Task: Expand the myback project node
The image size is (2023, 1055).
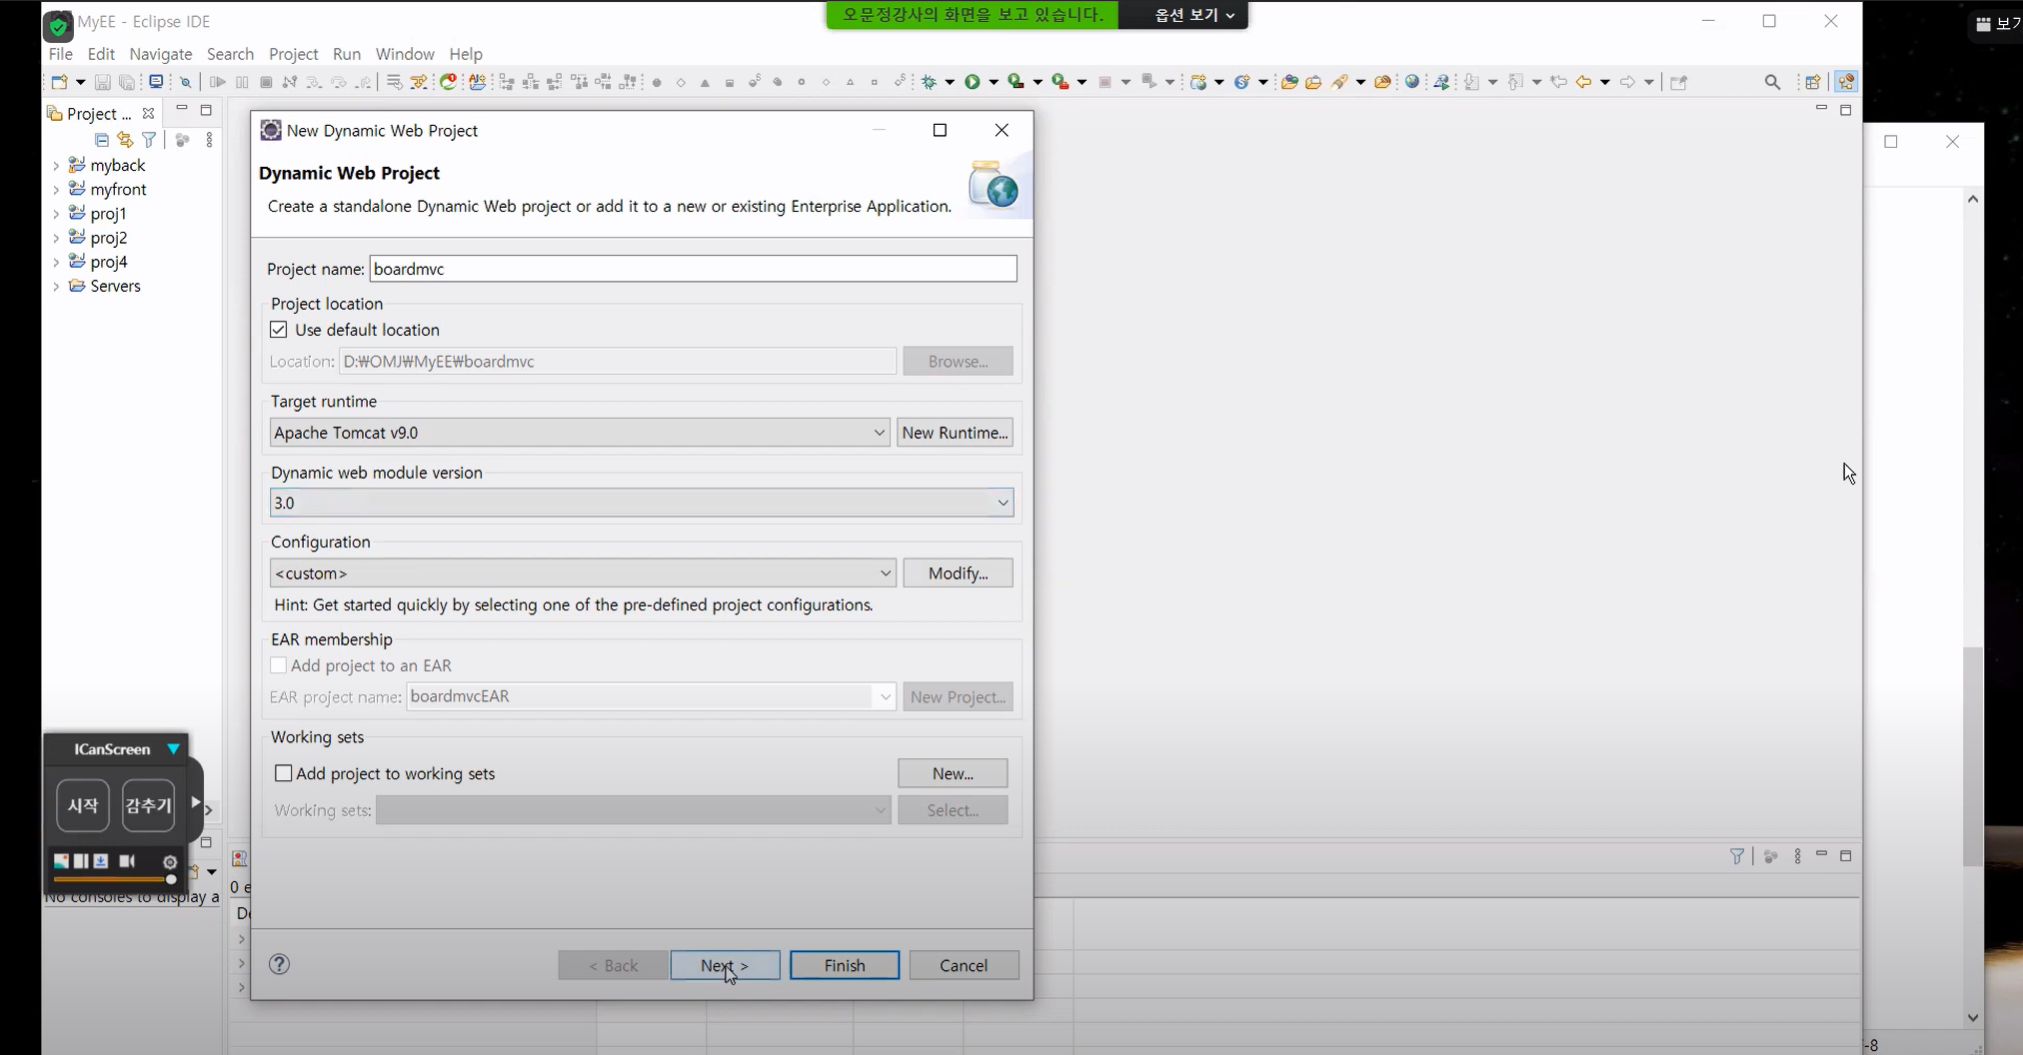Action: pos(56,166)
